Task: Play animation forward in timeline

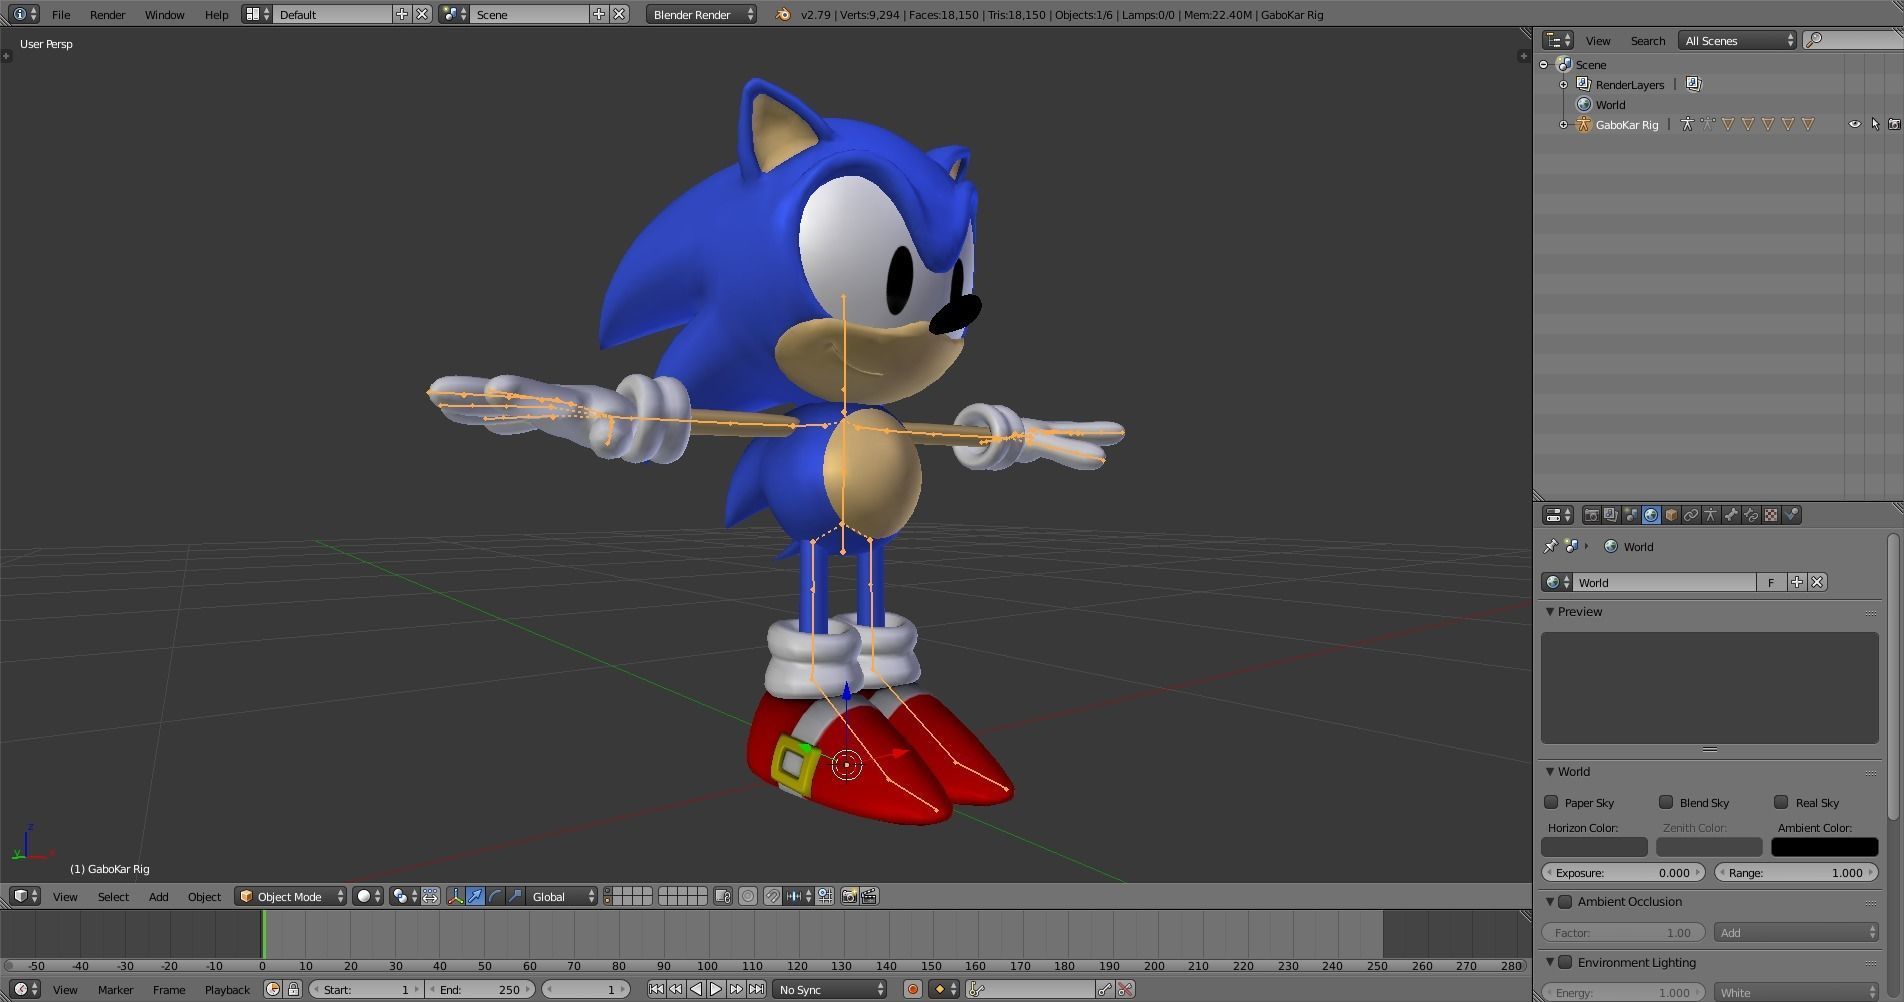Action: (x=716, y=989)
